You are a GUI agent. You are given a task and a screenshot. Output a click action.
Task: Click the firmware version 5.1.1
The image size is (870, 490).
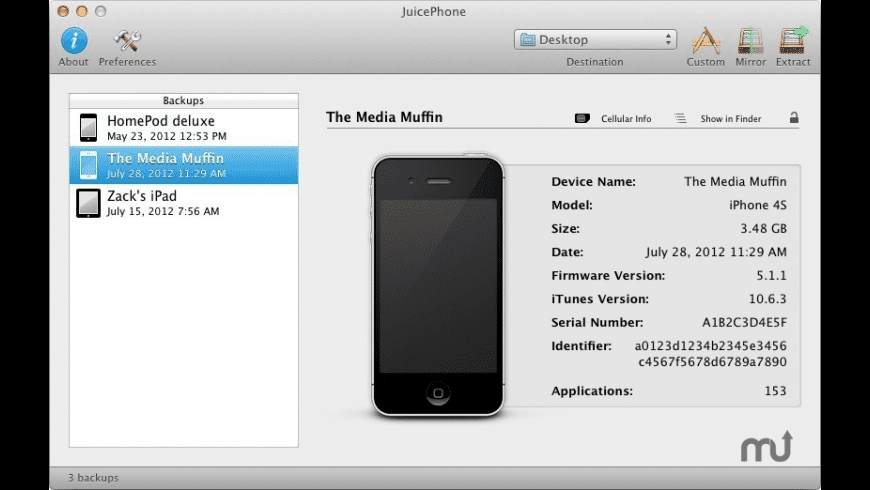(771, 275)
